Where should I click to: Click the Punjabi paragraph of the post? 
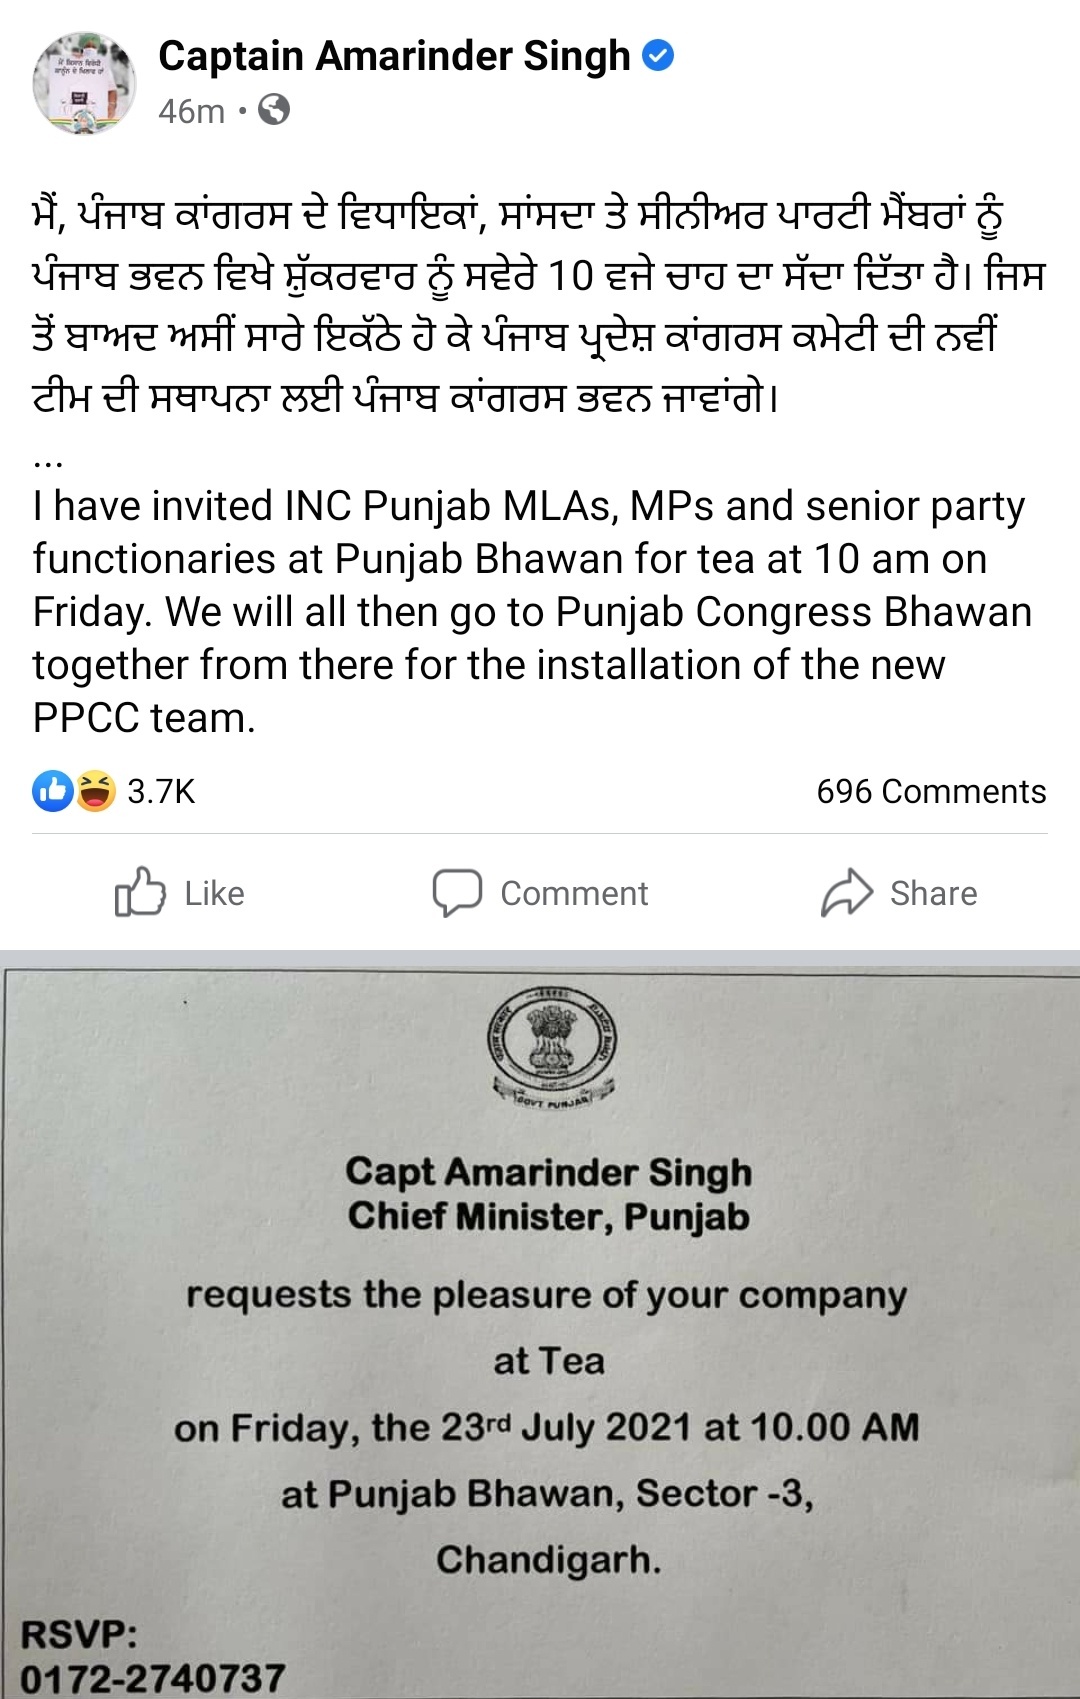[538, 305]
